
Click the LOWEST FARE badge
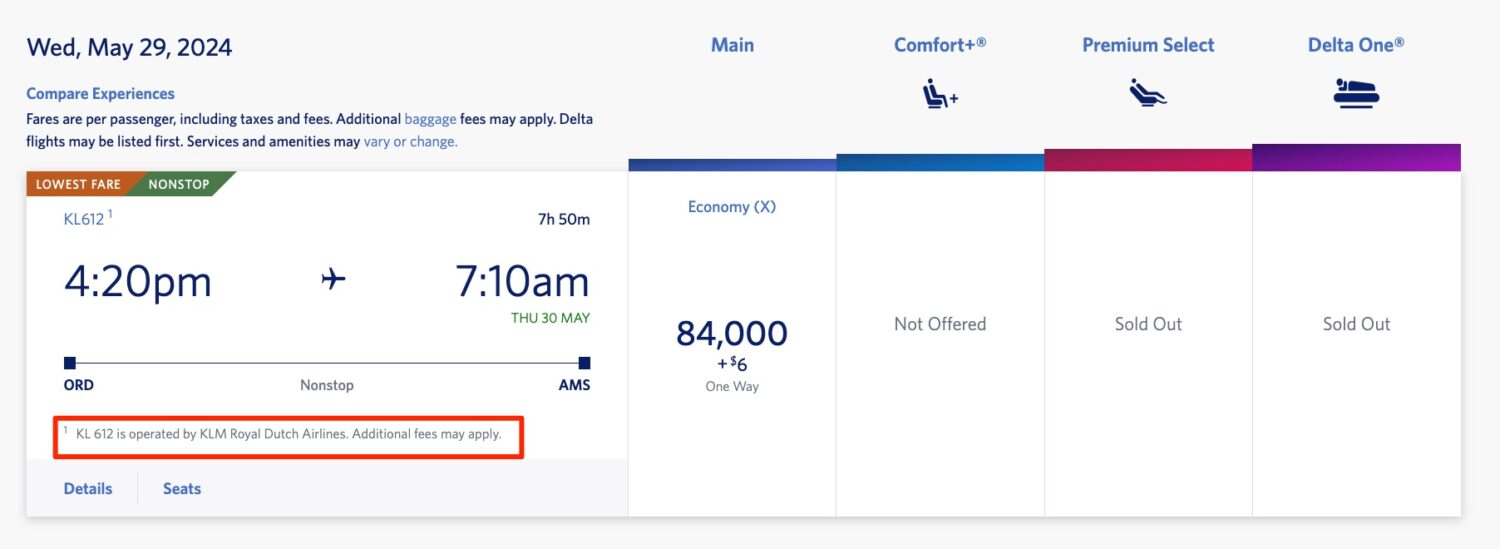click(x=78, y=184)
